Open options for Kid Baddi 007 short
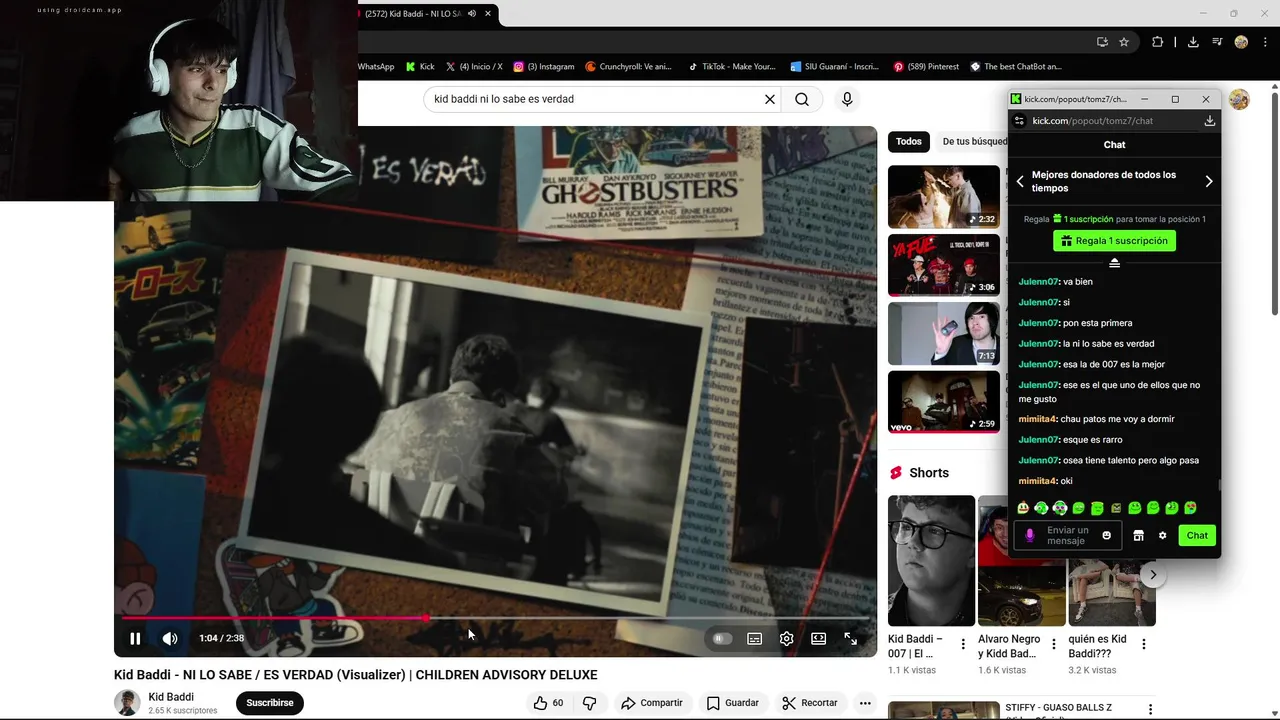This screenshot has height=720, width=1280. (x=963, y=644)
